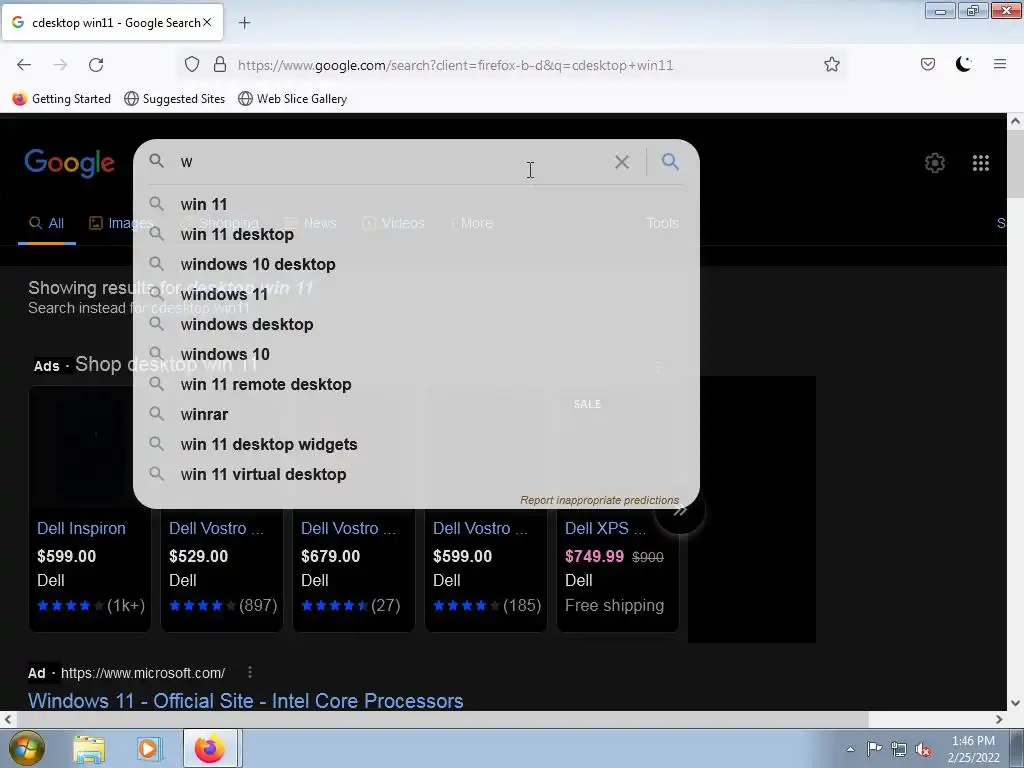Screen dimensions: 1024x768
Task: Click the horizontal scrollbar right arrow
Action: point(999,719)
